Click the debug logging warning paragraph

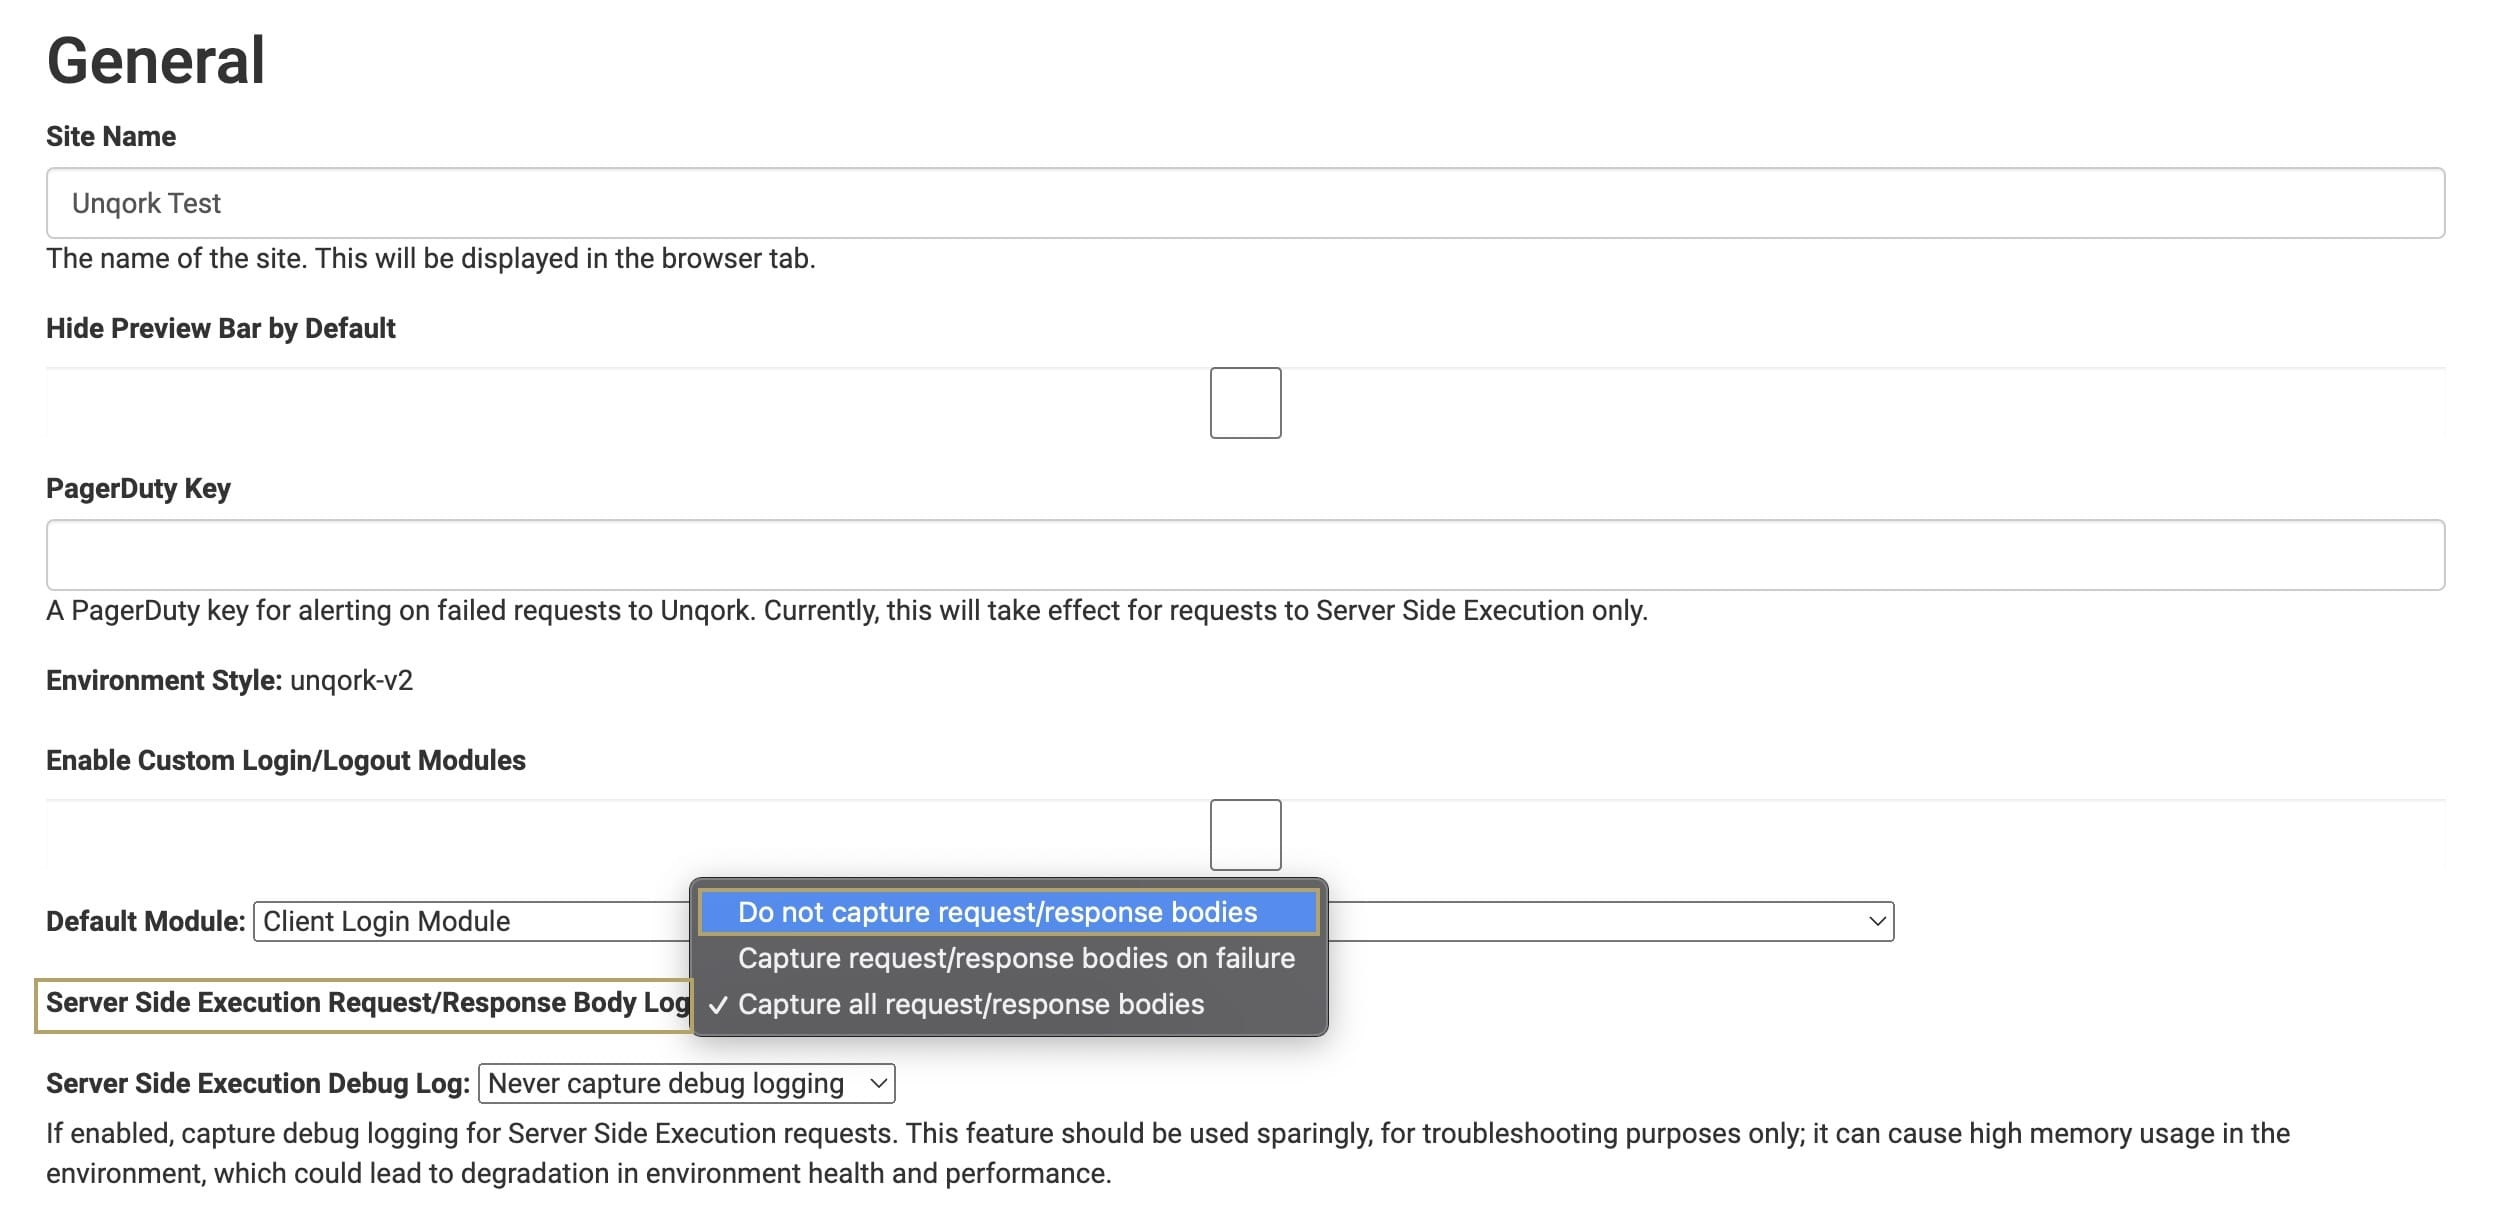tap(1168, 1153)
